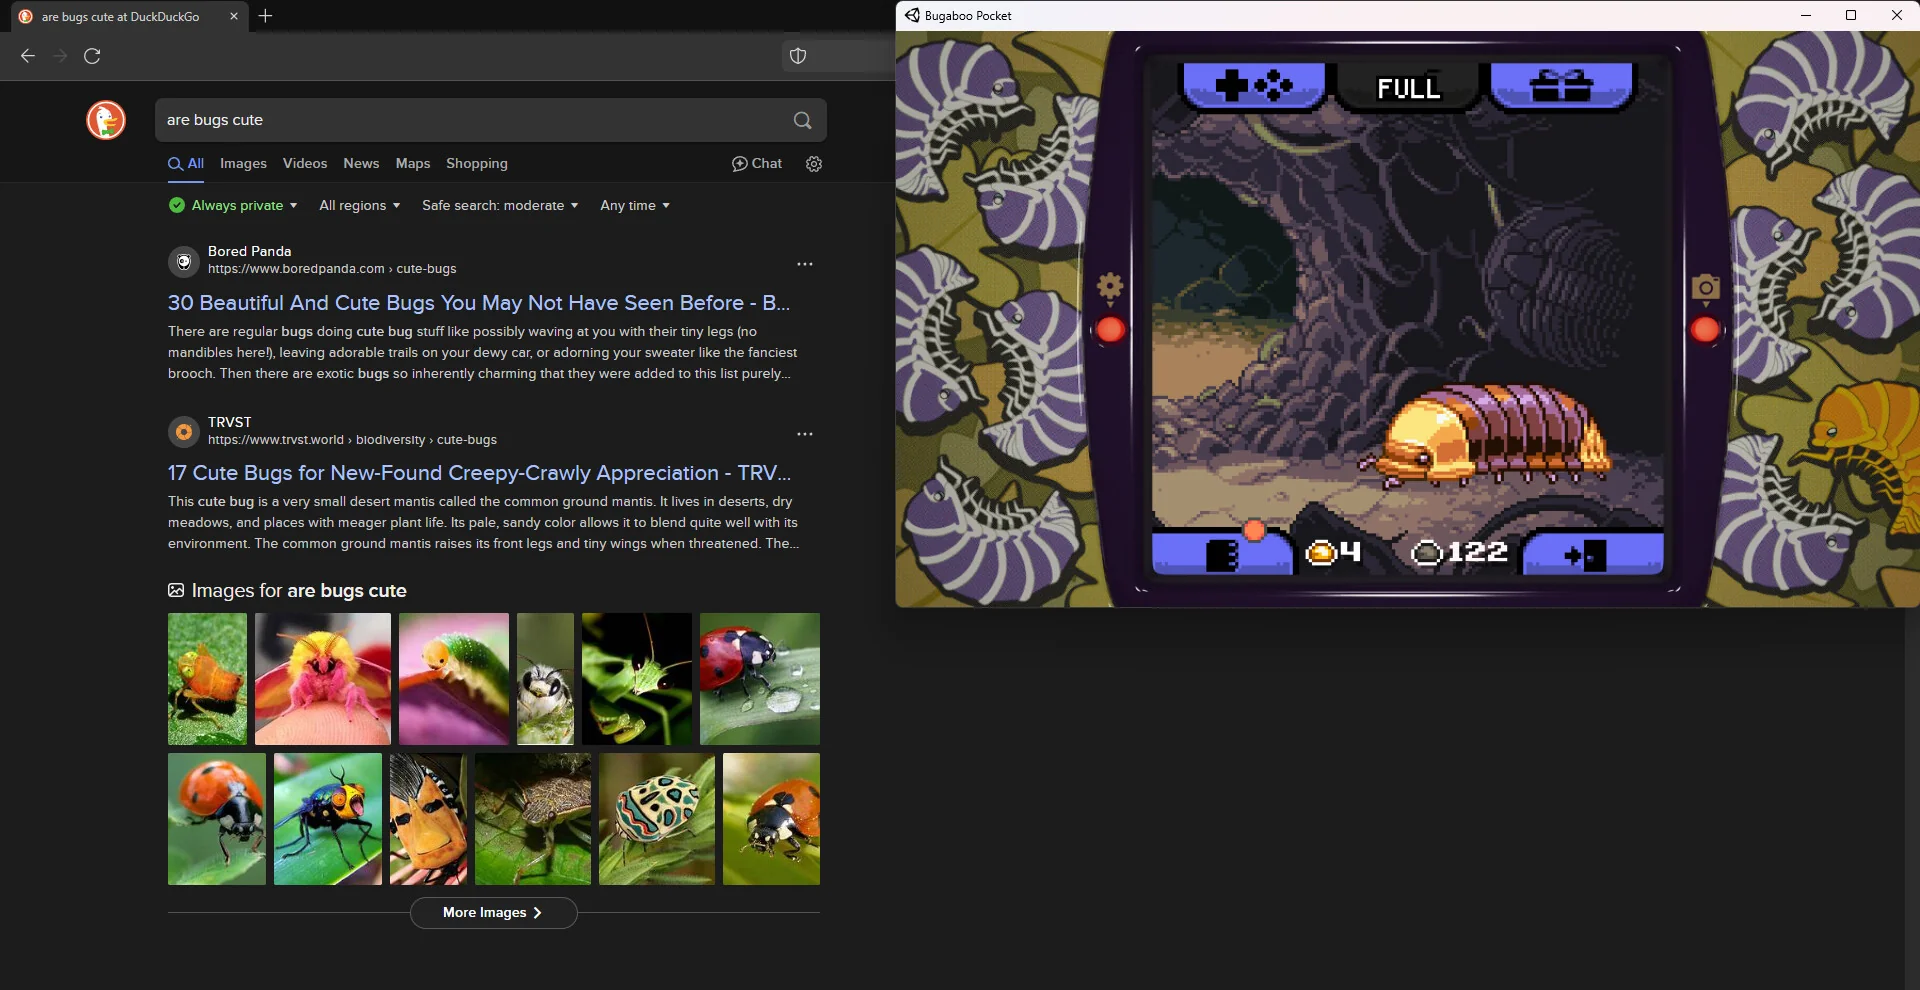The image size is (1920, 990).
Task: Click the bottom-right blue add bug button
Action: coord(1590,554)
